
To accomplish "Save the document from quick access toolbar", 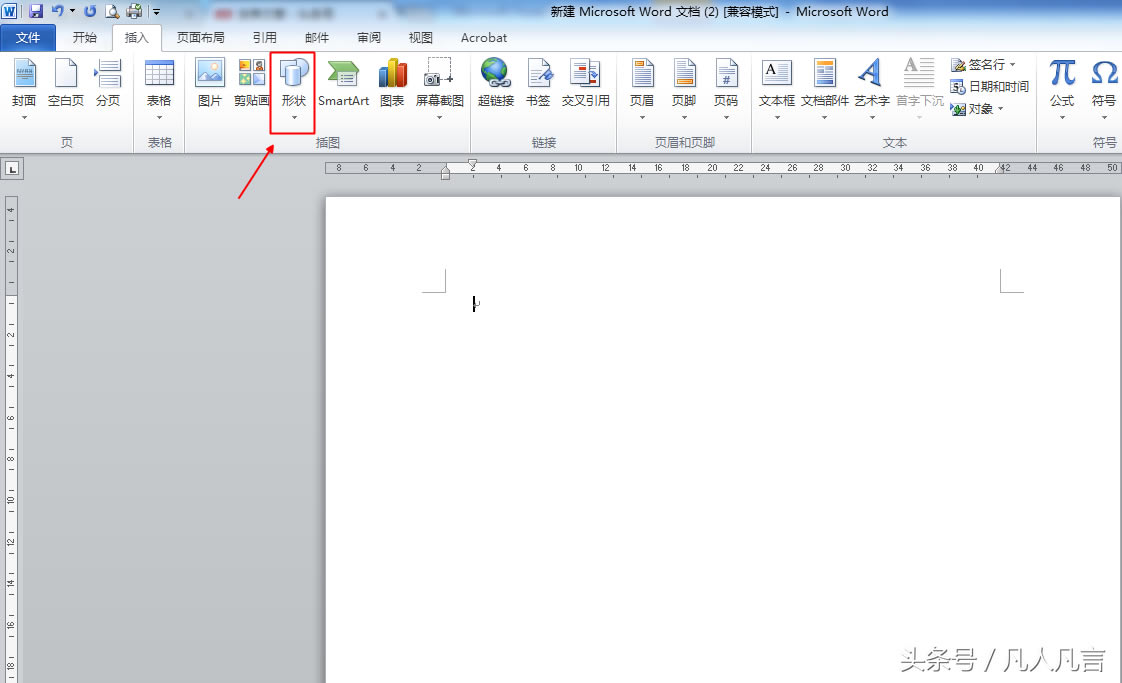I will click(36, 12).
